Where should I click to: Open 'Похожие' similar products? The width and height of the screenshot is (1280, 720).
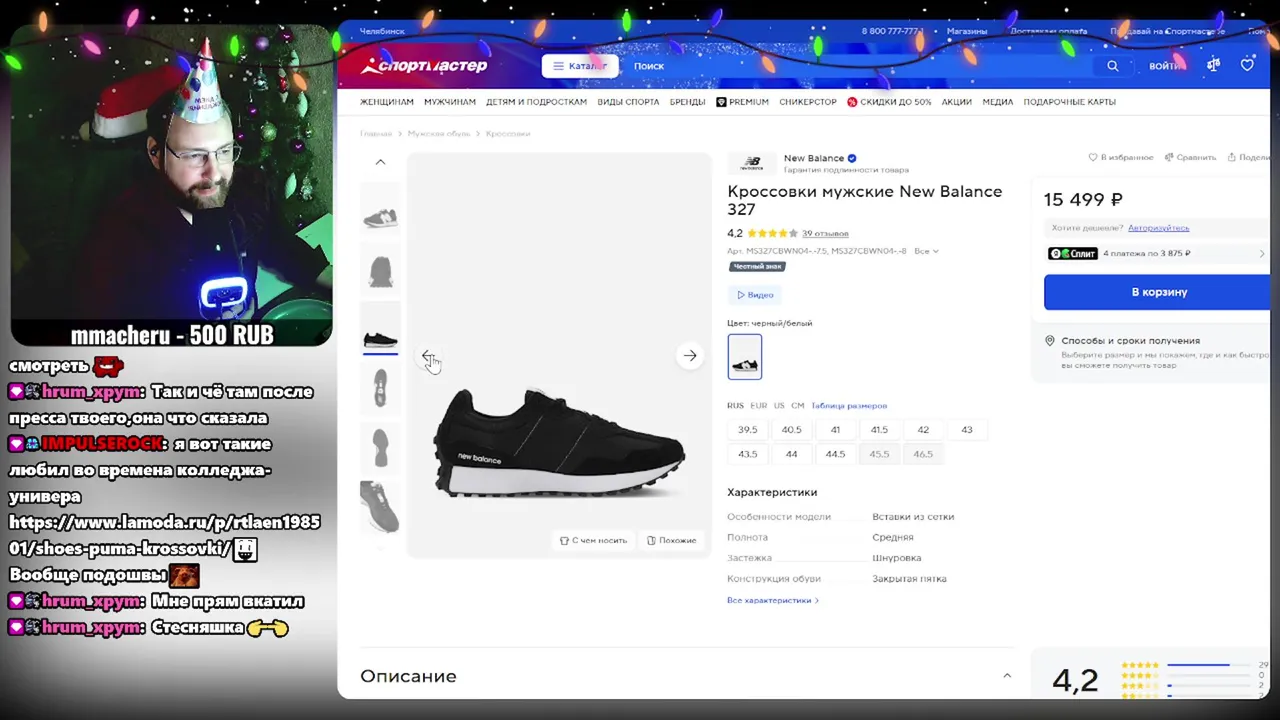click(671, 540)
